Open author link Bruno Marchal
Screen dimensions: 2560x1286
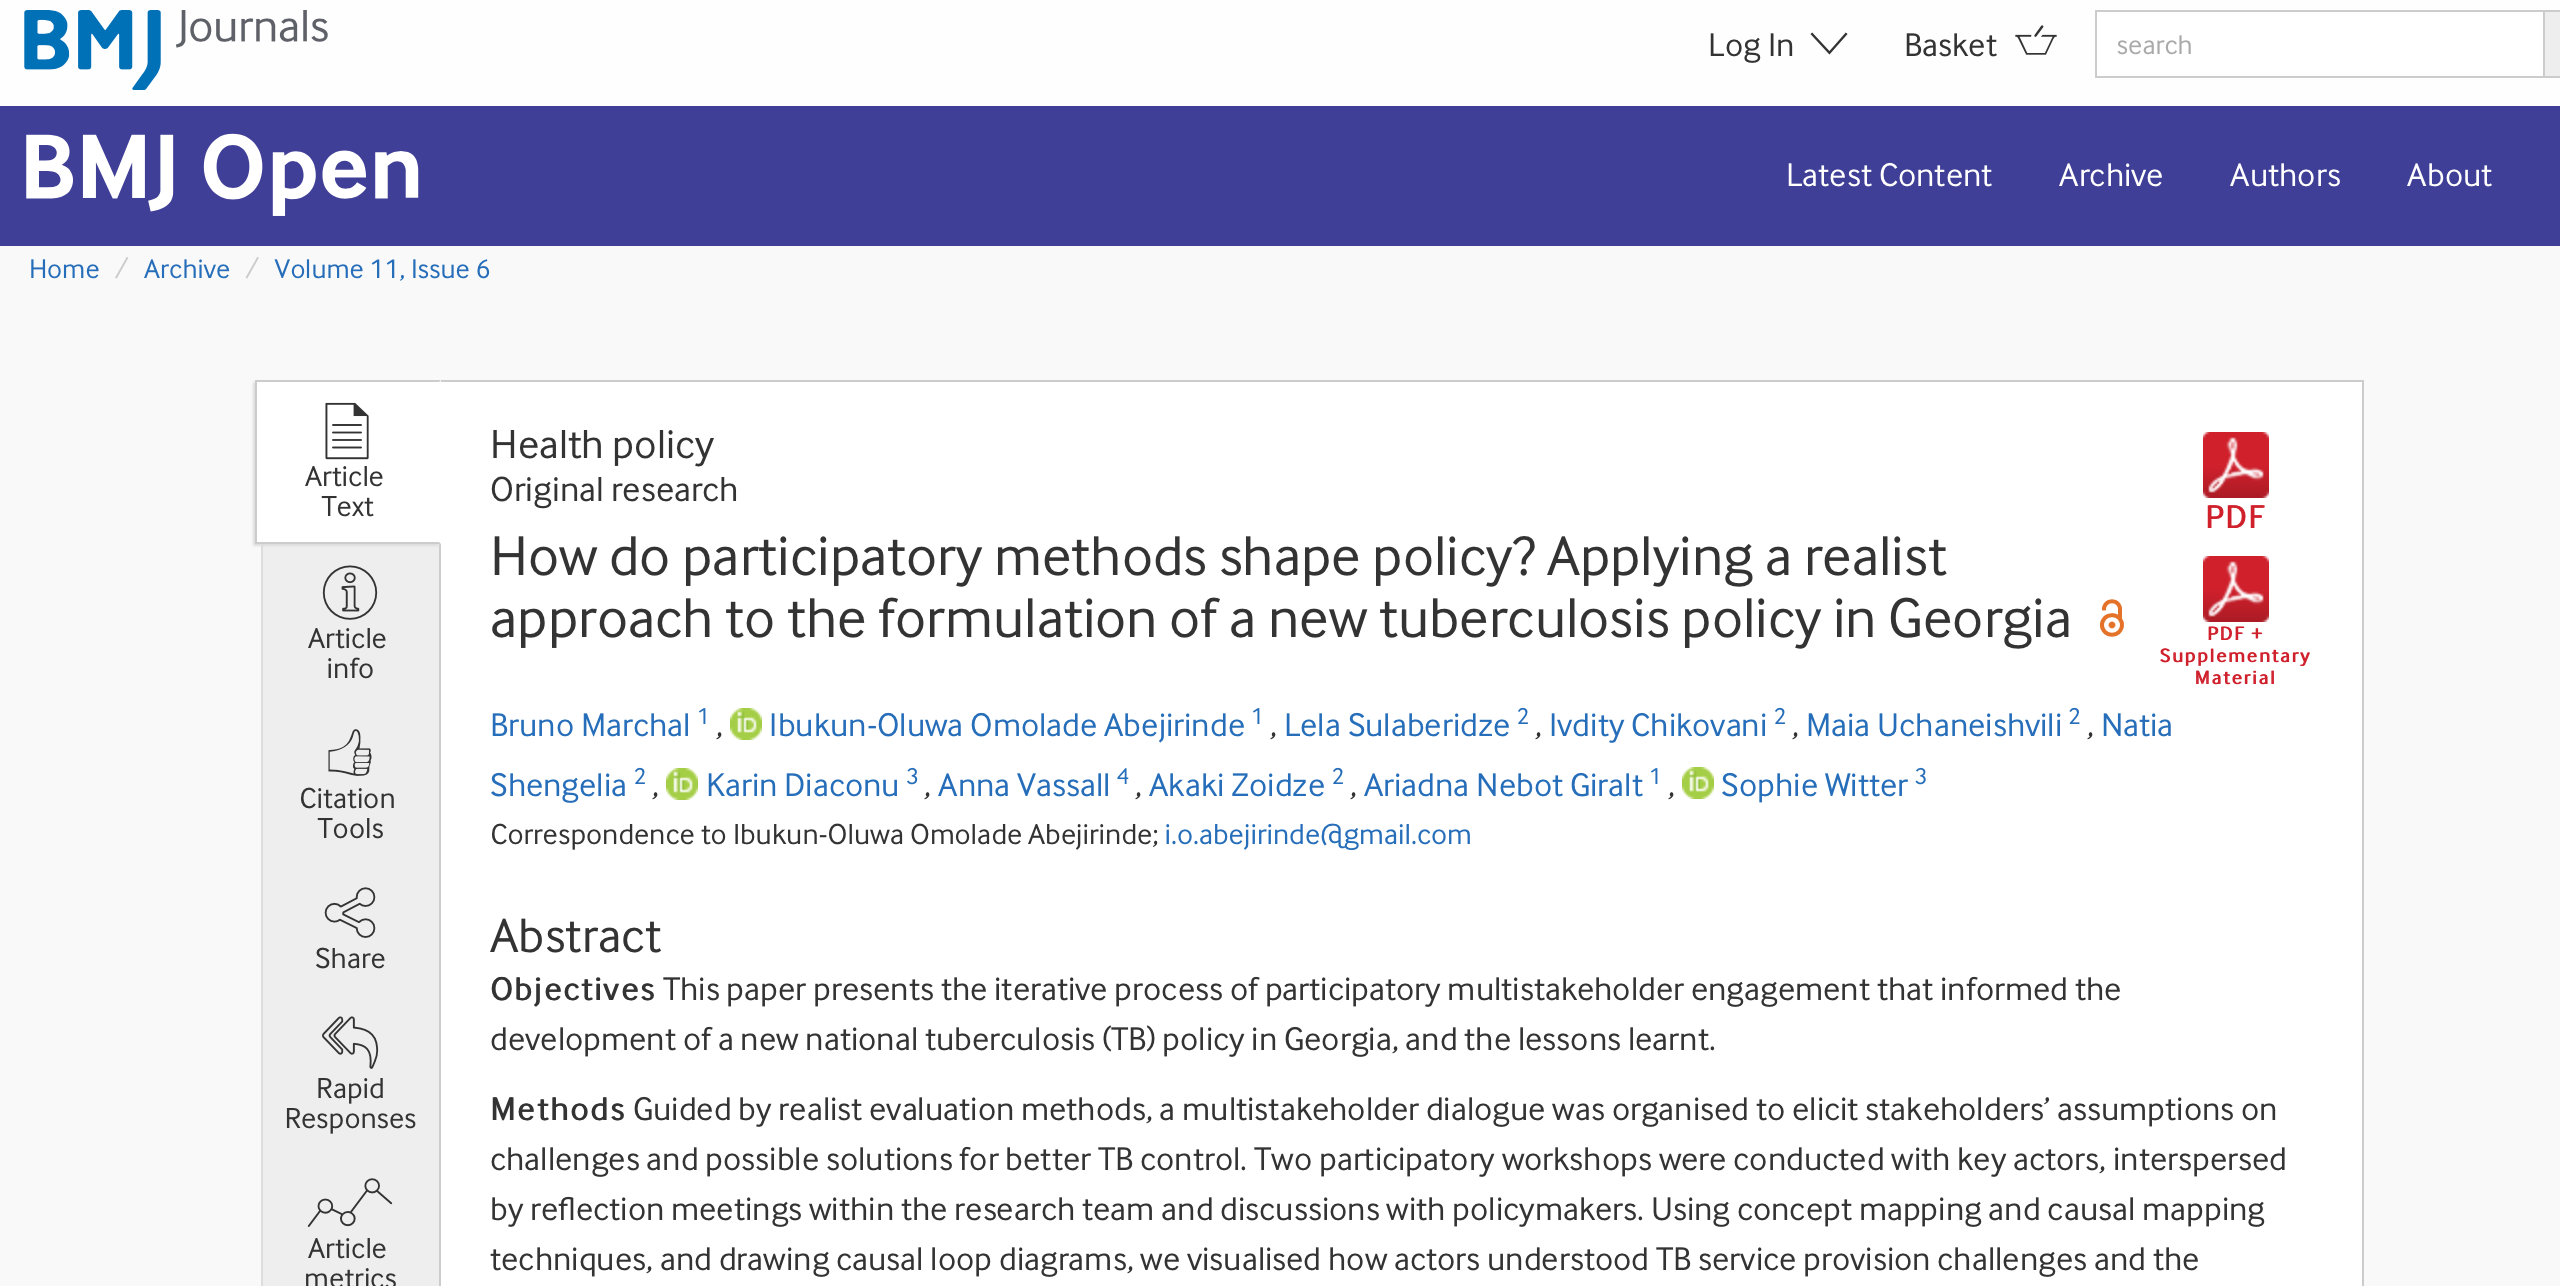[x=590, y=725]
